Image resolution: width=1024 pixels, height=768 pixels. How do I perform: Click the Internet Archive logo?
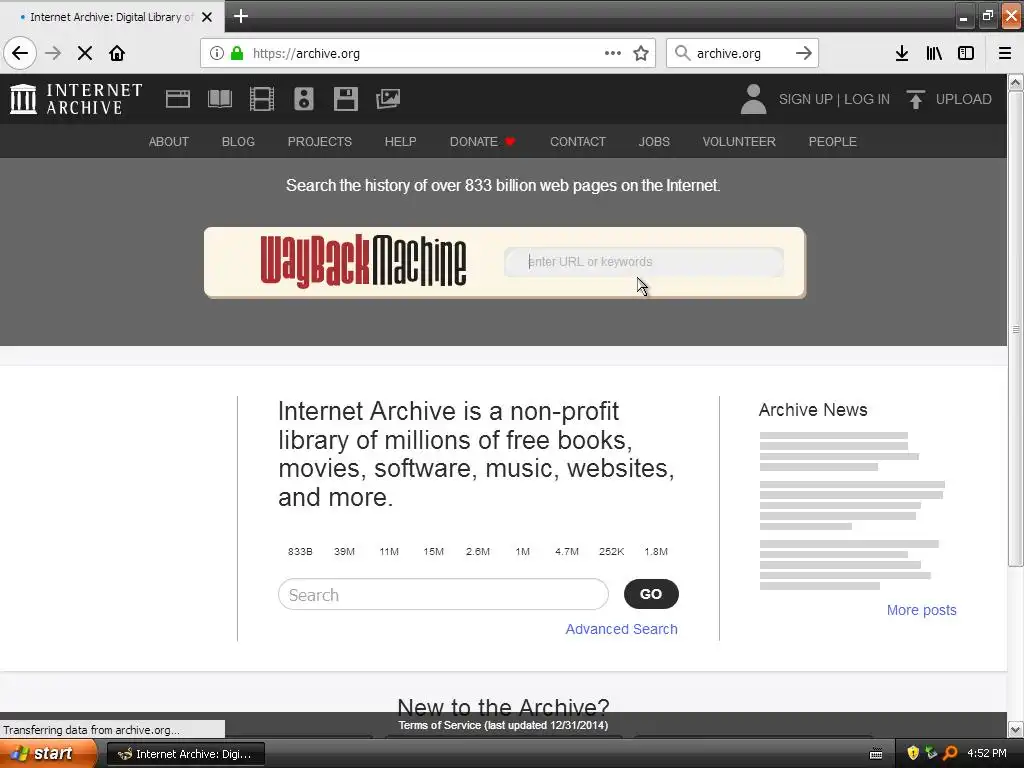(76, 99)
